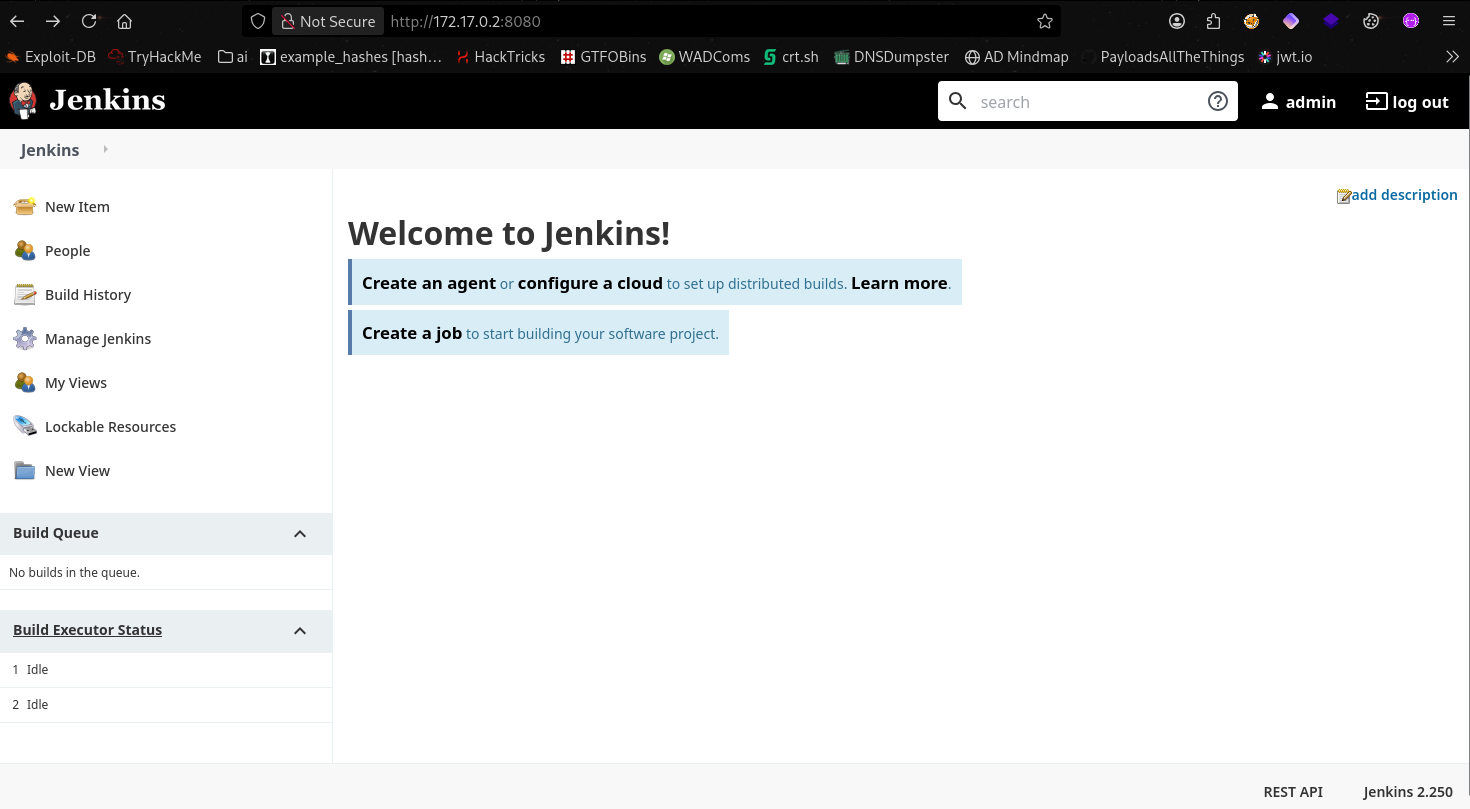Open the Learn more link
This screenshot has width=1470, height=809.
(x=899, y=283)
